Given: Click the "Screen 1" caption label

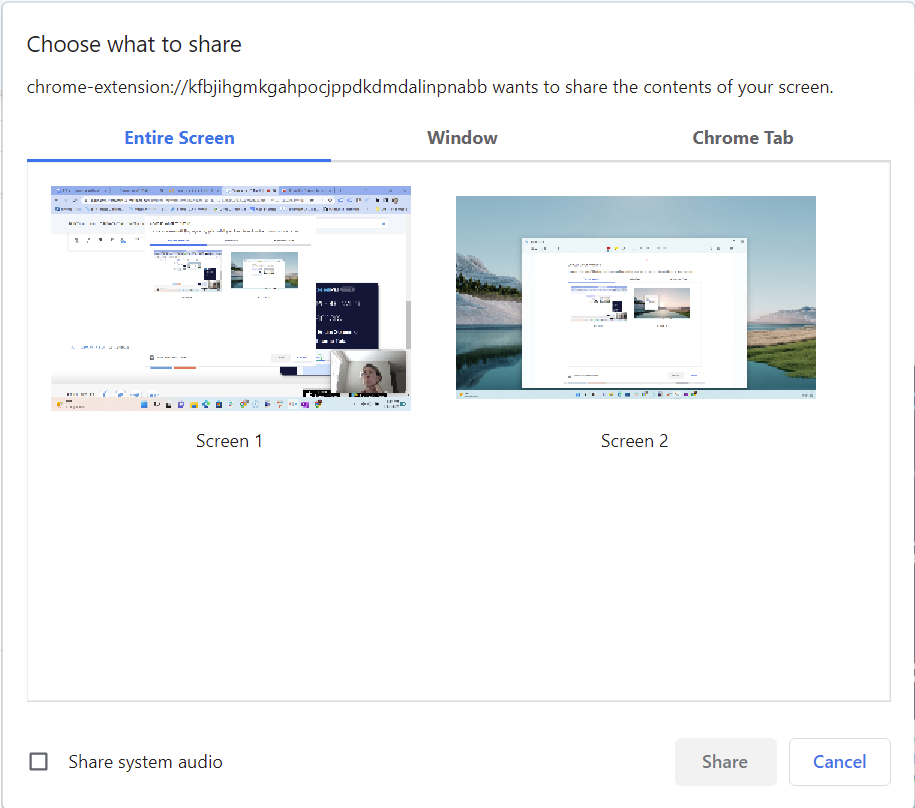Looking at the screenshot, I should click(x=229, y=441).
